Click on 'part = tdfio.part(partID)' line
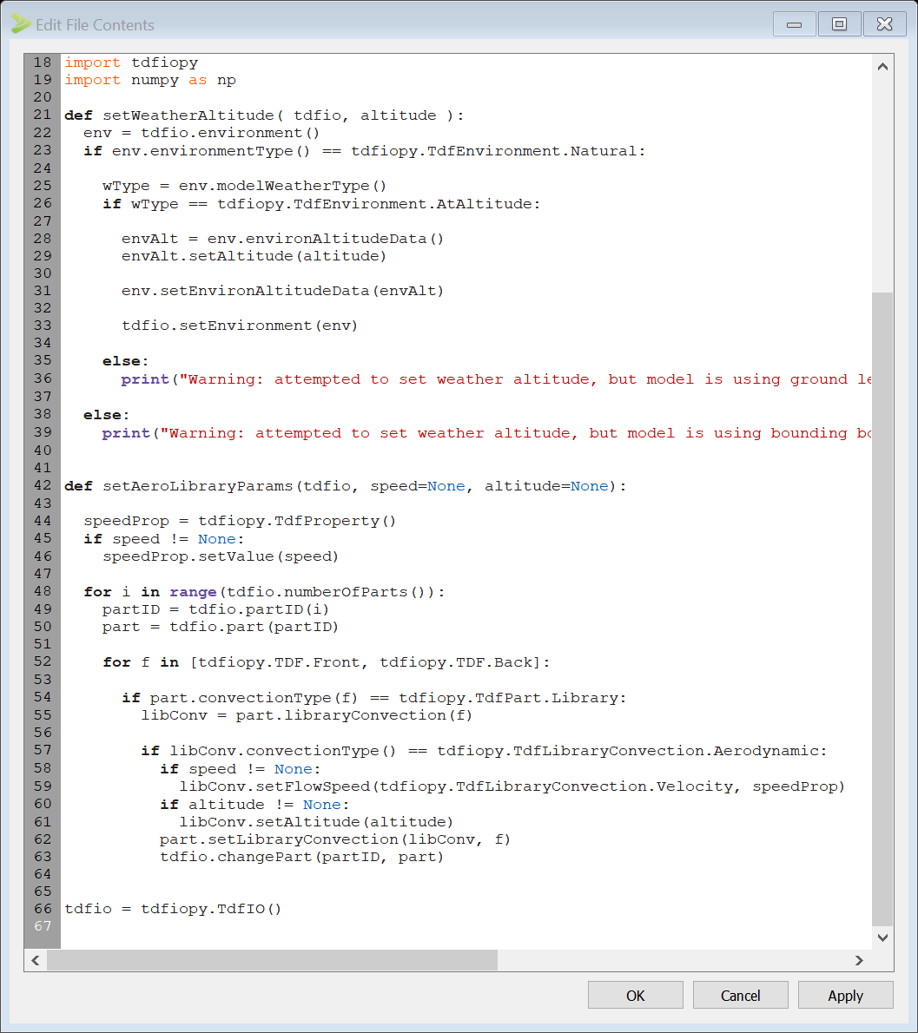 point(221,627)
